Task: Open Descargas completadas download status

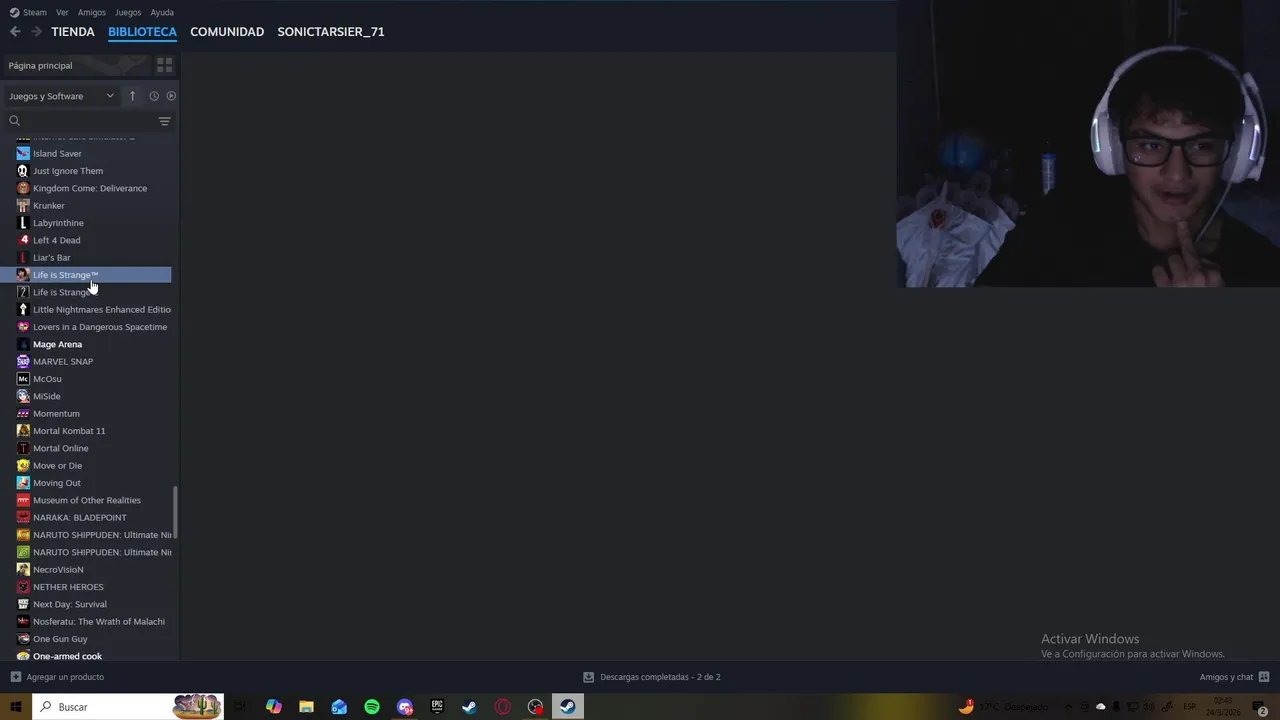Action: tap(652, 677)
